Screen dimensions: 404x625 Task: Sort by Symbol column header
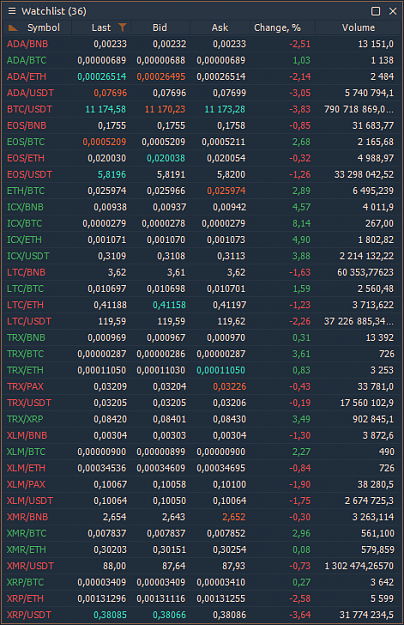point(43,28)
